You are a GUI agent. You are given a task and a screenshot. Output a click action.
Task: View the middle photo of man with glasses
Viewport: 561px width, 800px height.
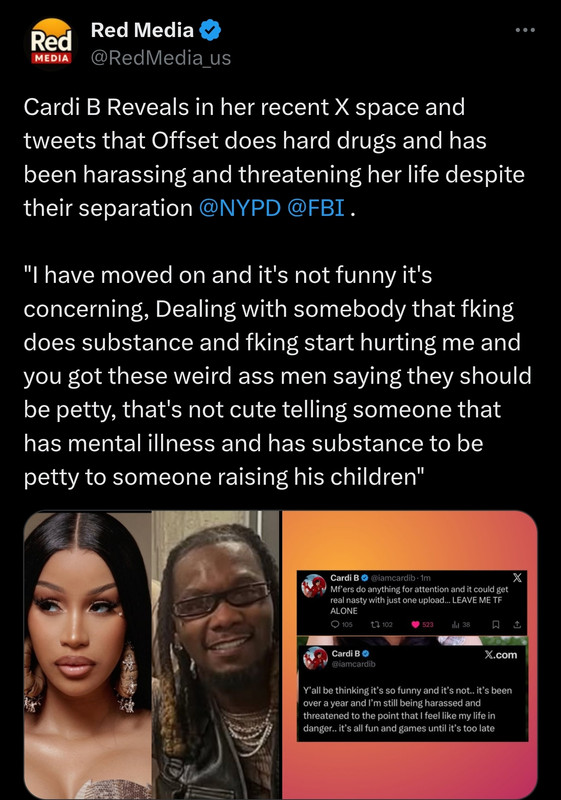point(216,655)
